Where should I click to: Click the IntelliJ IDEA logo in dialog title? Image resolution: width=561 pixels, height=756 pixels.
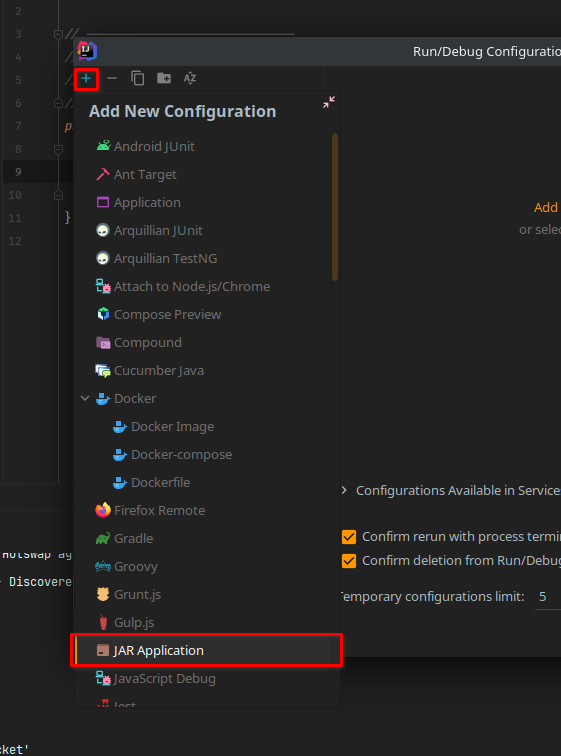[87, 51]
